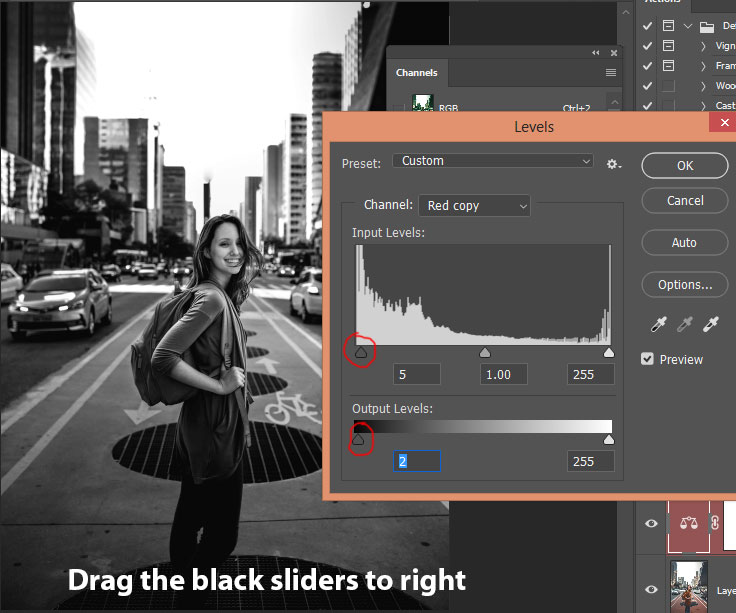Click the input levels midtone gray slider
Image resolution: width=736 pixels, height=613 pixels.
pos(485,352)
